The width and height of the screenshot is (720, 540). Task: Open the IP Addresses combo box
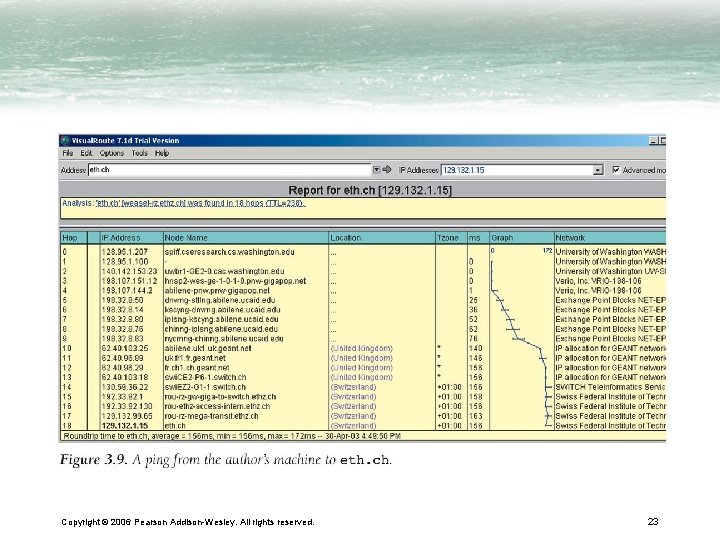[x=522, y=170]
